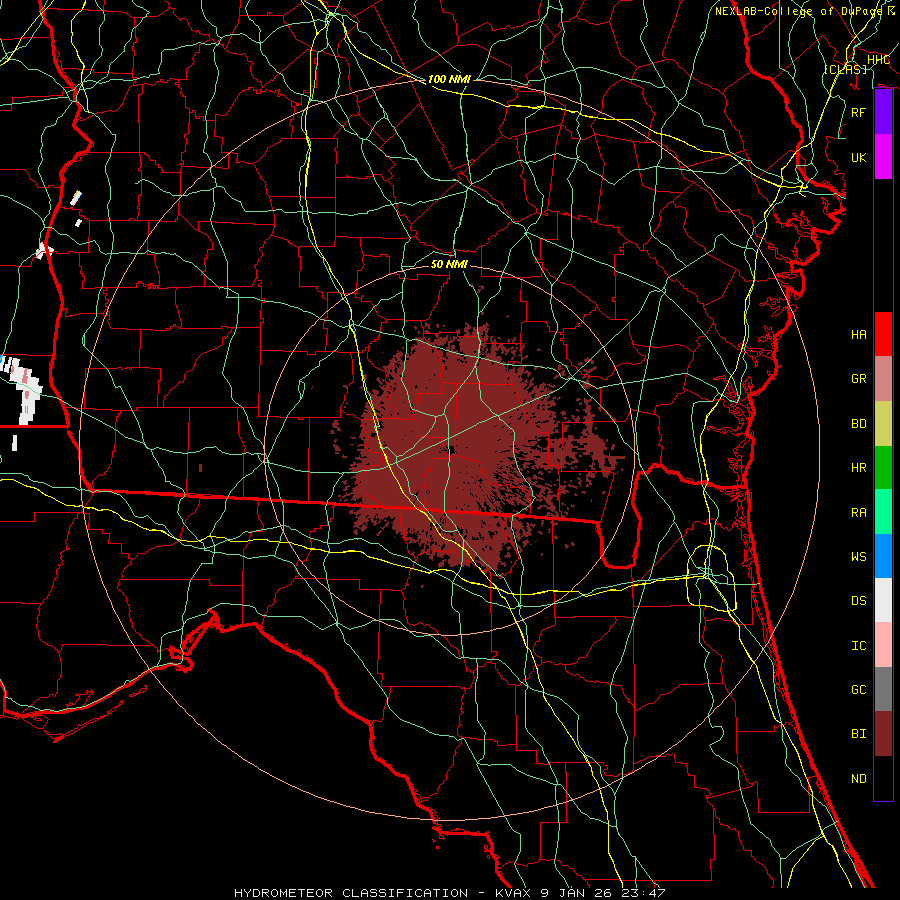Image resolution: width=900 pixels, height=900 pixels.
Task: Select the light green RA legend swatch
Action: click(883, 512)
